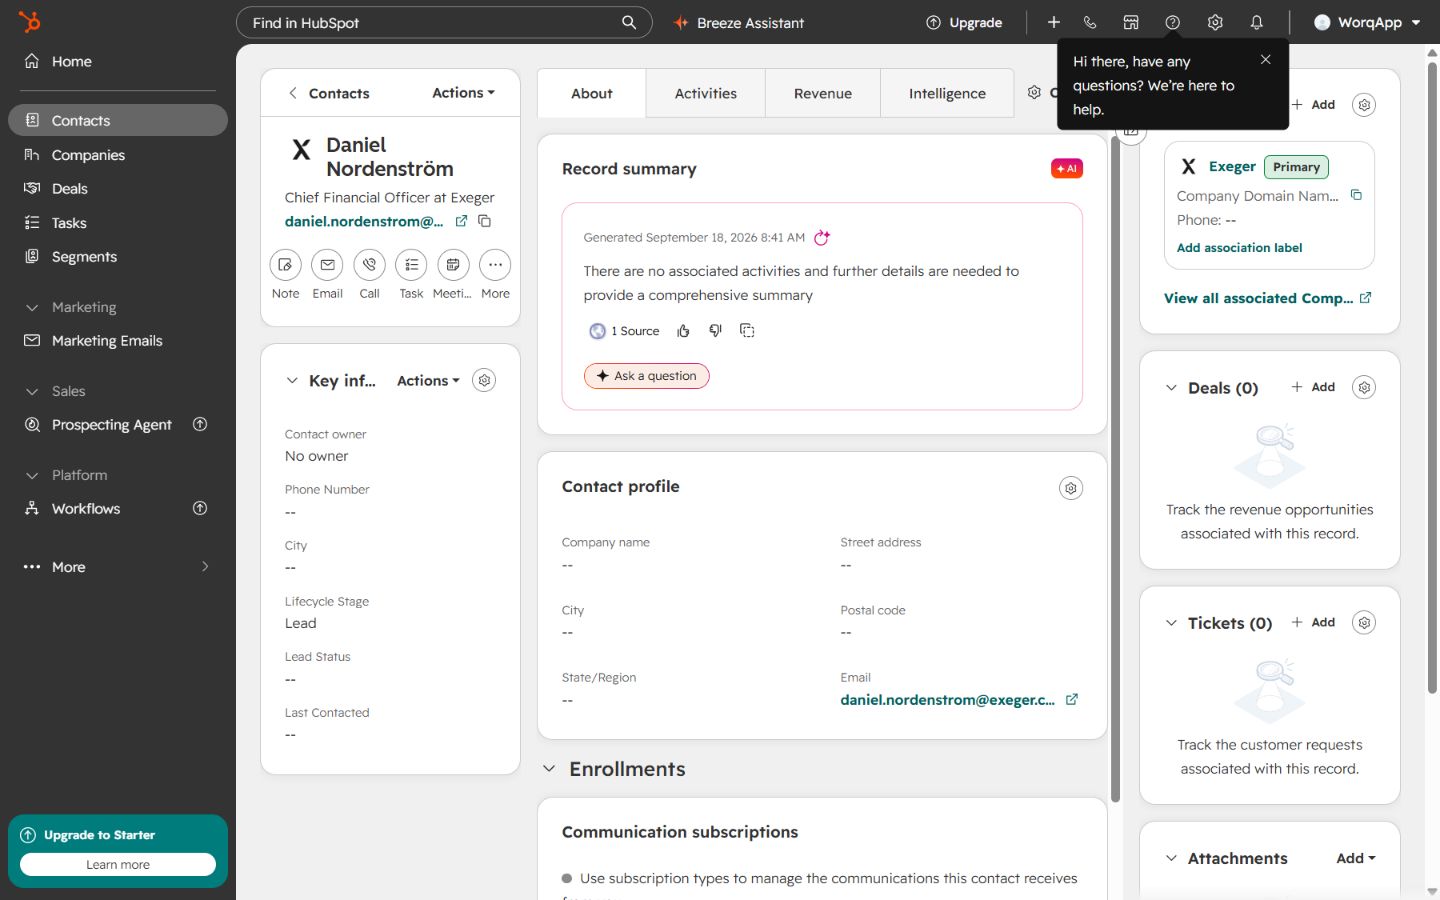The image size is (1440, 900).
Task: Open Contact profile settings gear
Action: click(x=1071, y=488)
